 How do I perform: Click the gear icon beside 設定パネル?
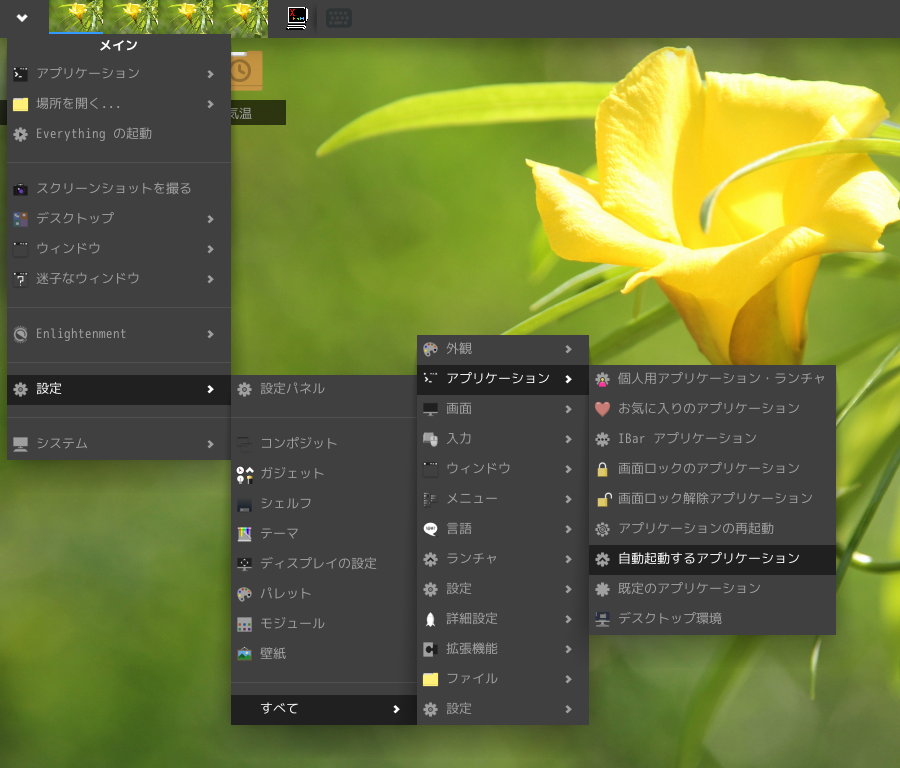pos(244,389)
